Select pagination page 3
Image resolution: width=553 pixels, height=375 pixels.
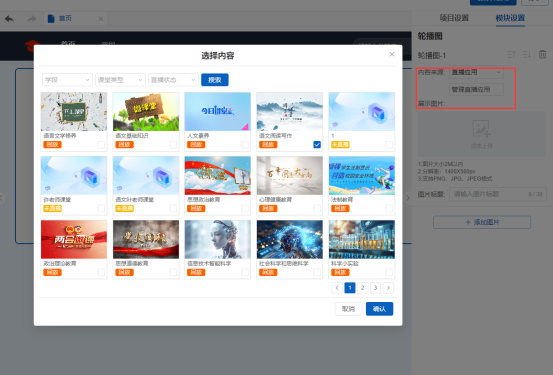coord(376,288)
